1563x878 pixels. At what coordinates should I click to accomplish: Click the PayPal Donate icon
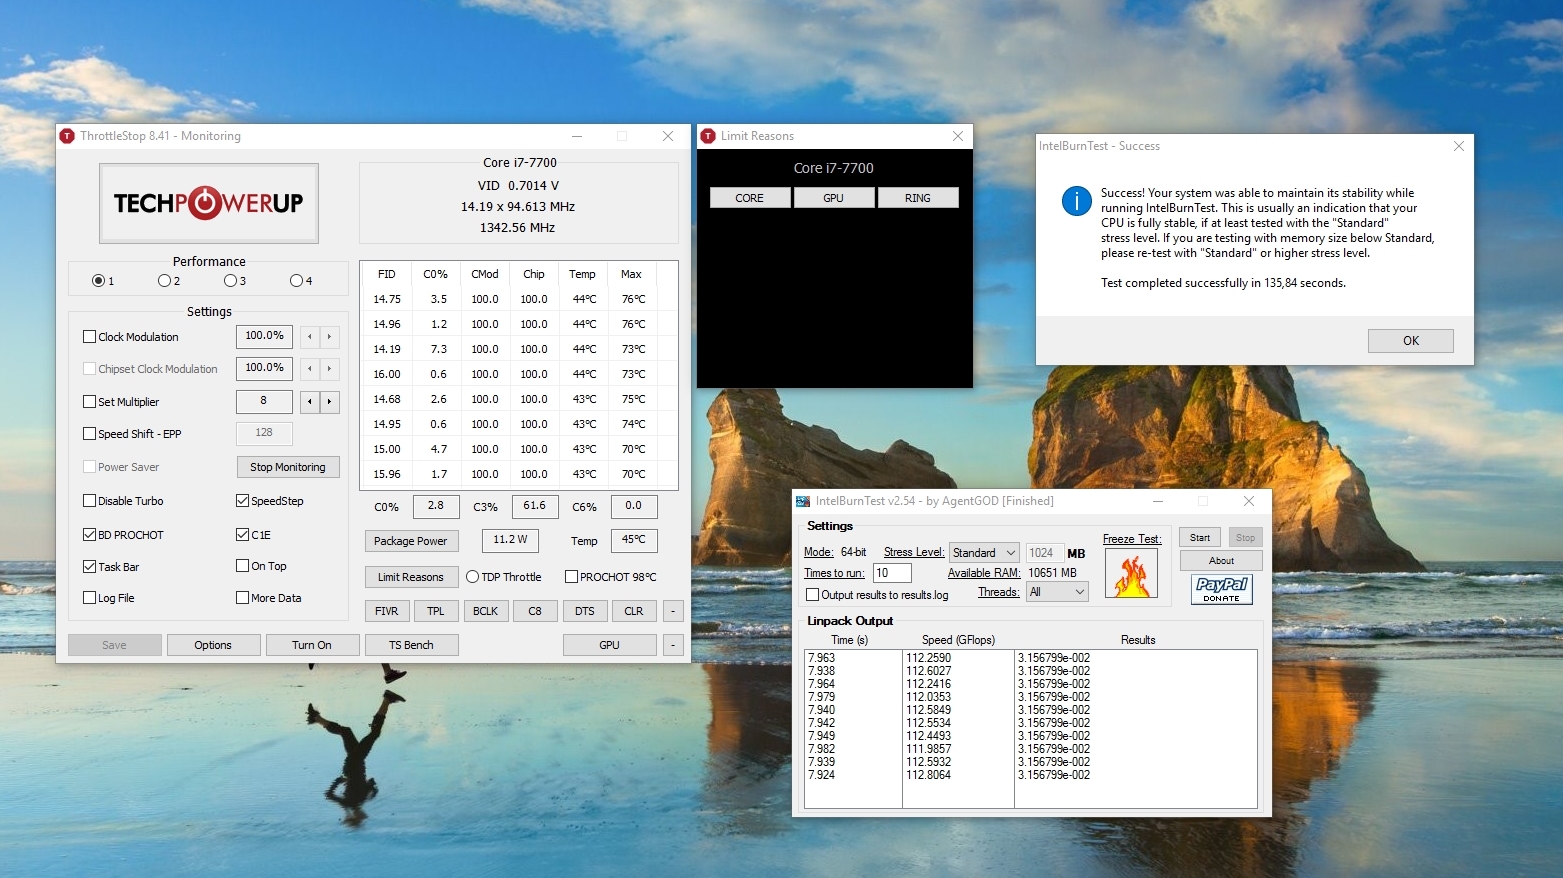click(1221, 589)
